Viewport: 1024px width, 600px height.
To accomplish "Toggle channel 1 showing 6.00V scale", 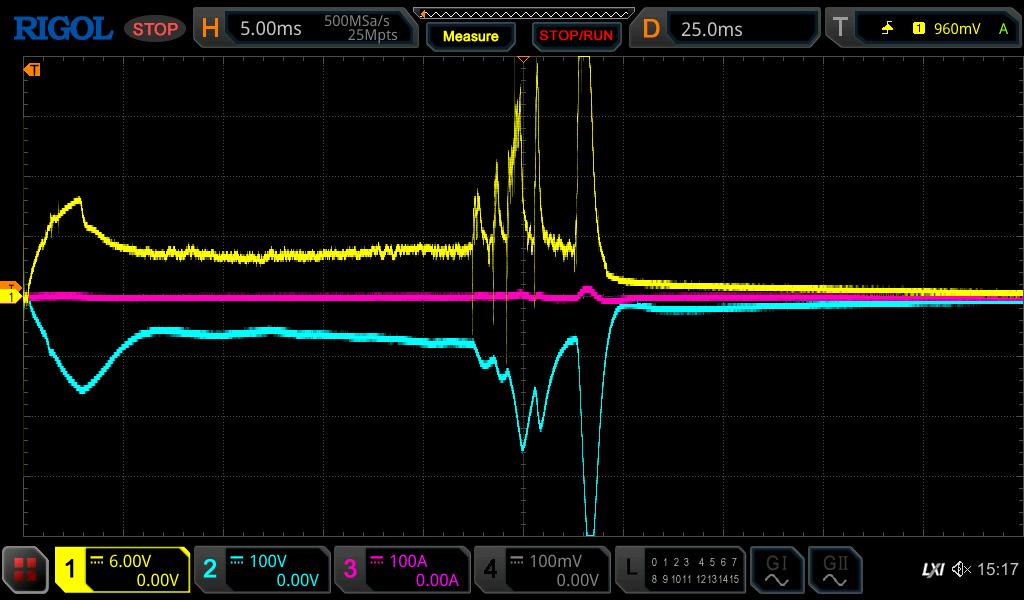I will pos(123,570).
